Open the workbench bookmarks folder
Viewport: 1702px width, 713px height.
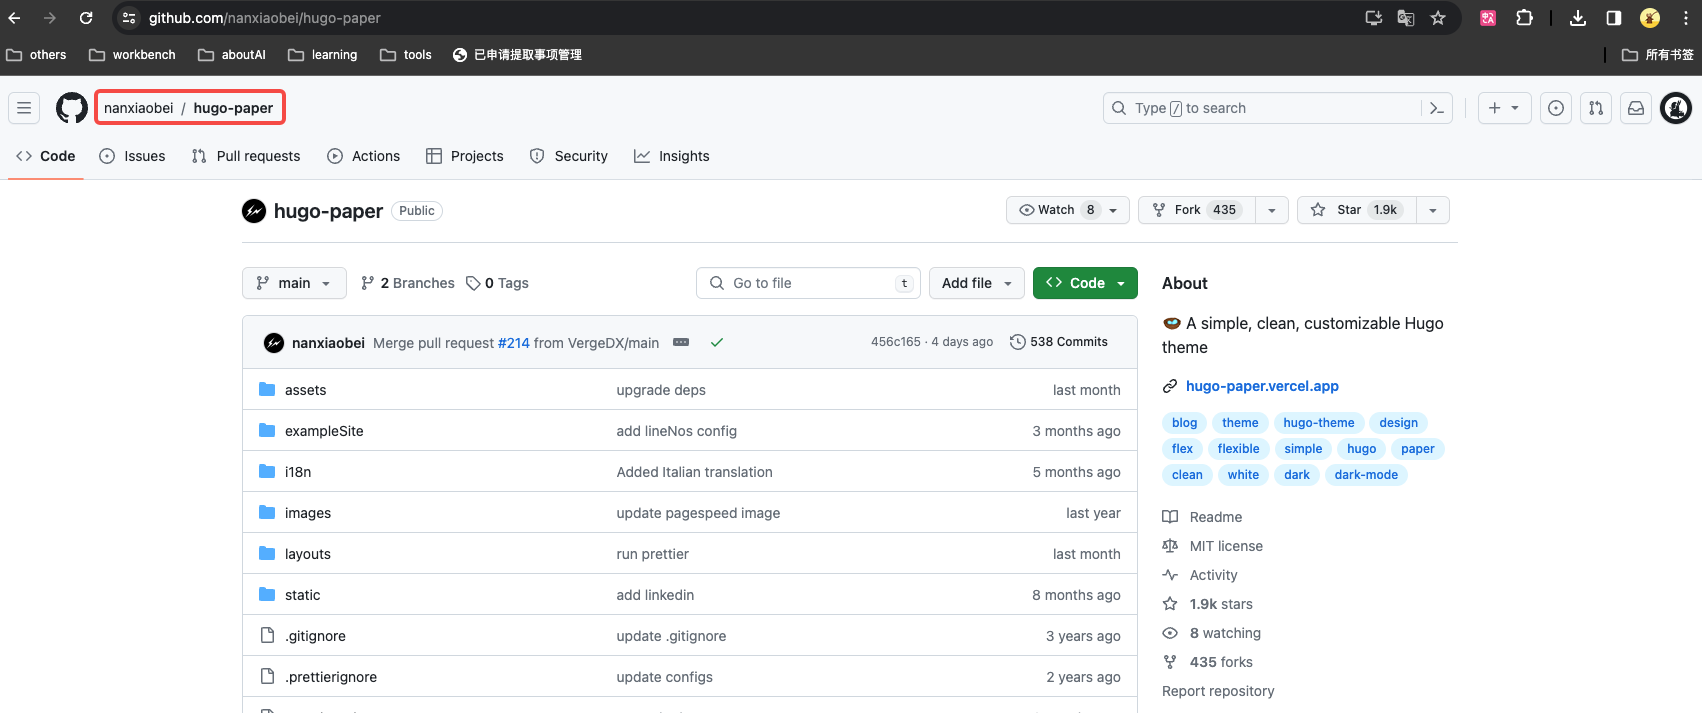(x=132, y=55)
